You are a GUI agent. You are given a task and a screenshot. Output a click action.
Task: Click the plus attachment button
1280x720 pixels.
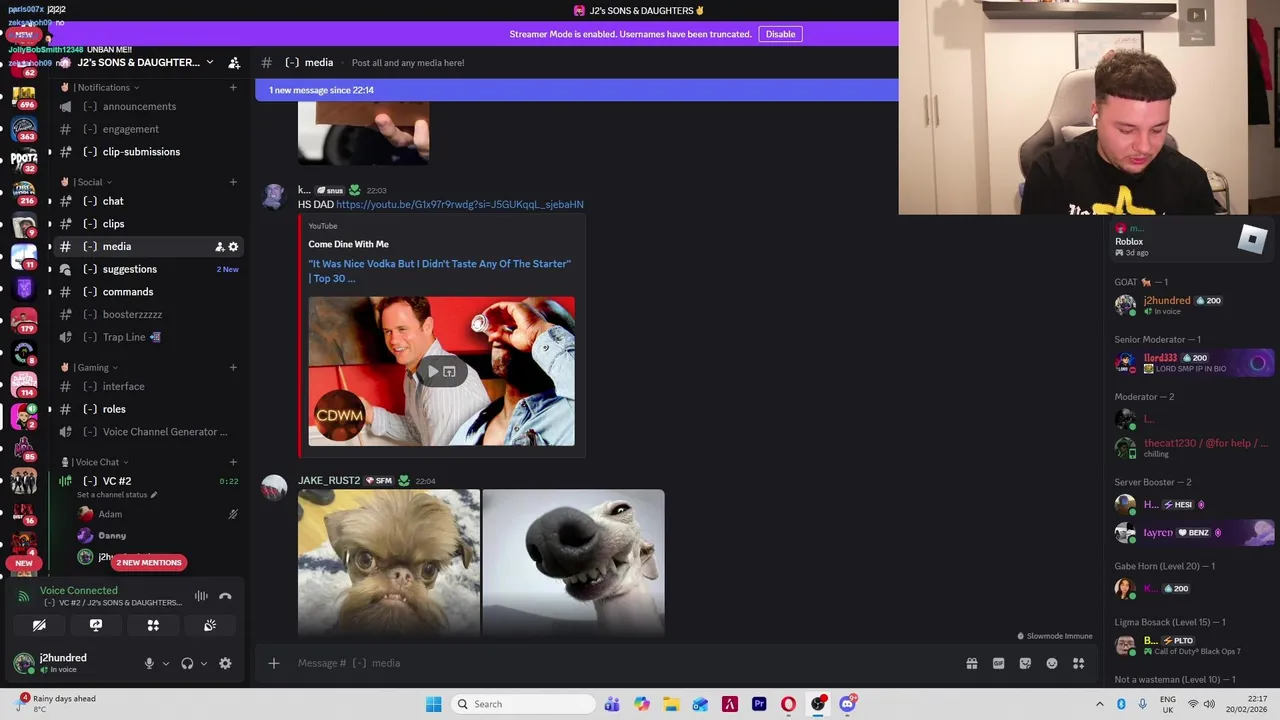[273, 663]
